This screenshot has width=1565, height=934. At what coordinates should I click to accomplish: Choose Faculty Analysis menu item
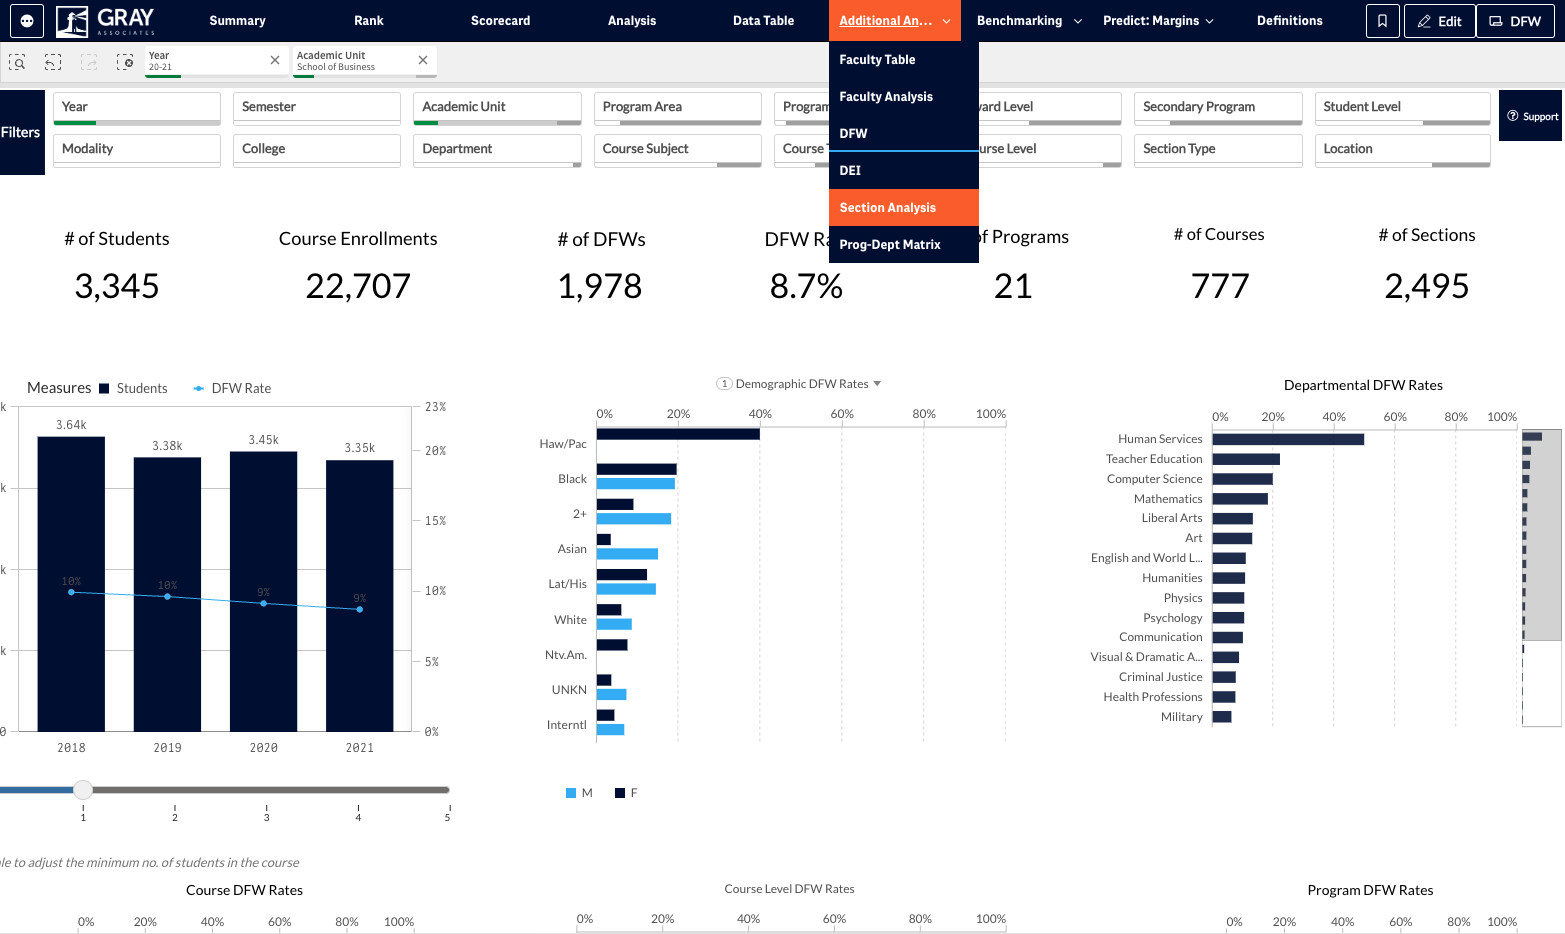click(x=904, y=97)
